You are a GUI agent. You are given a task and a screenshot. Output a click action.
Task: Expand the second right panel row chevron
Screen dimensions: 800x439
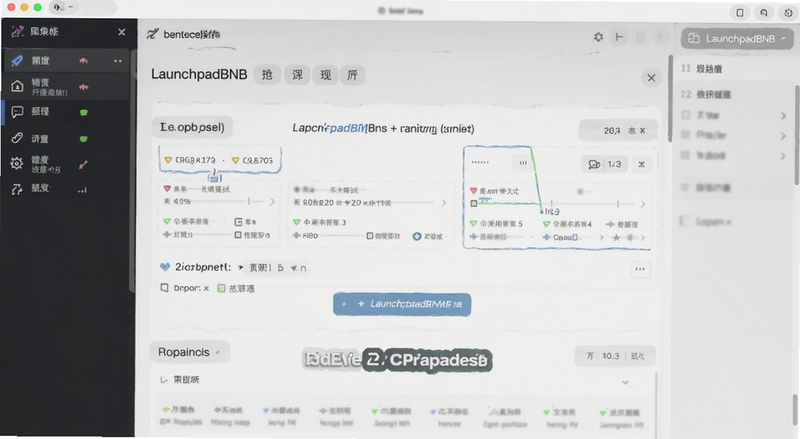tap(783, 136)
